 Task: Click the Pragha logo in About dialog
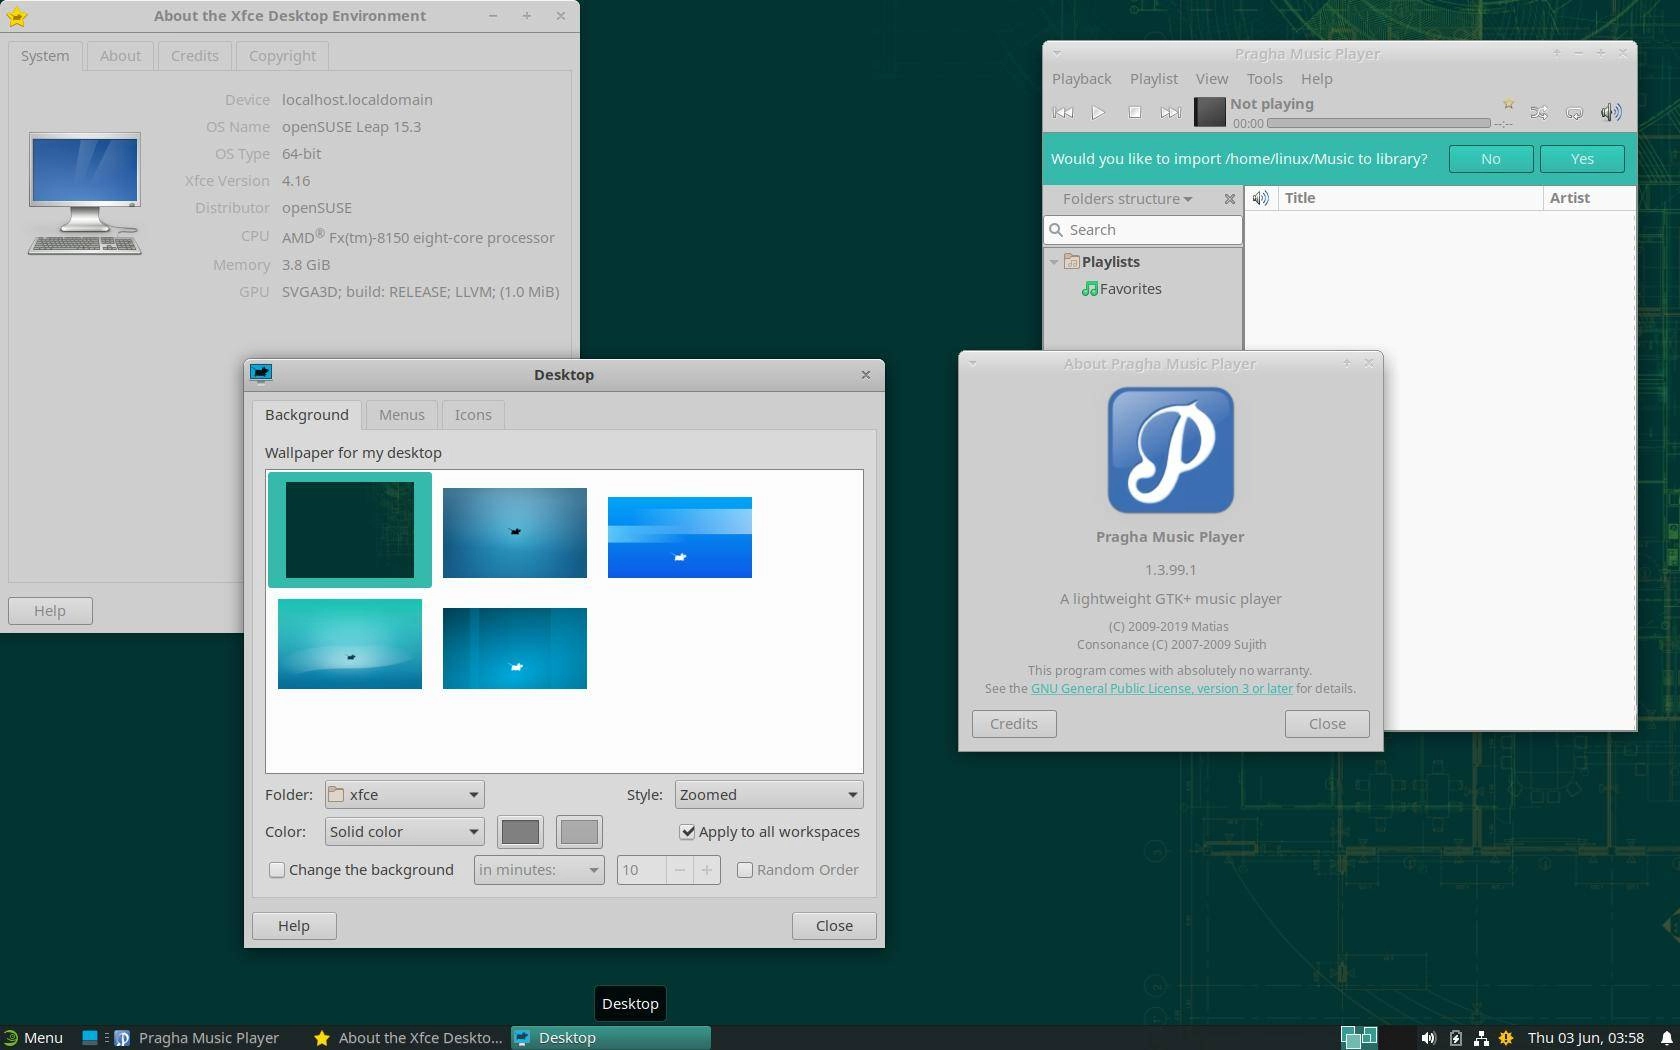(1170, 450)
